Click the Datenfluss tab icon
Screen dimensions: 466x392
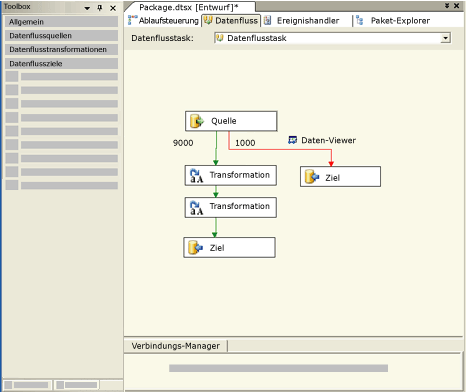tap(208, 21)
